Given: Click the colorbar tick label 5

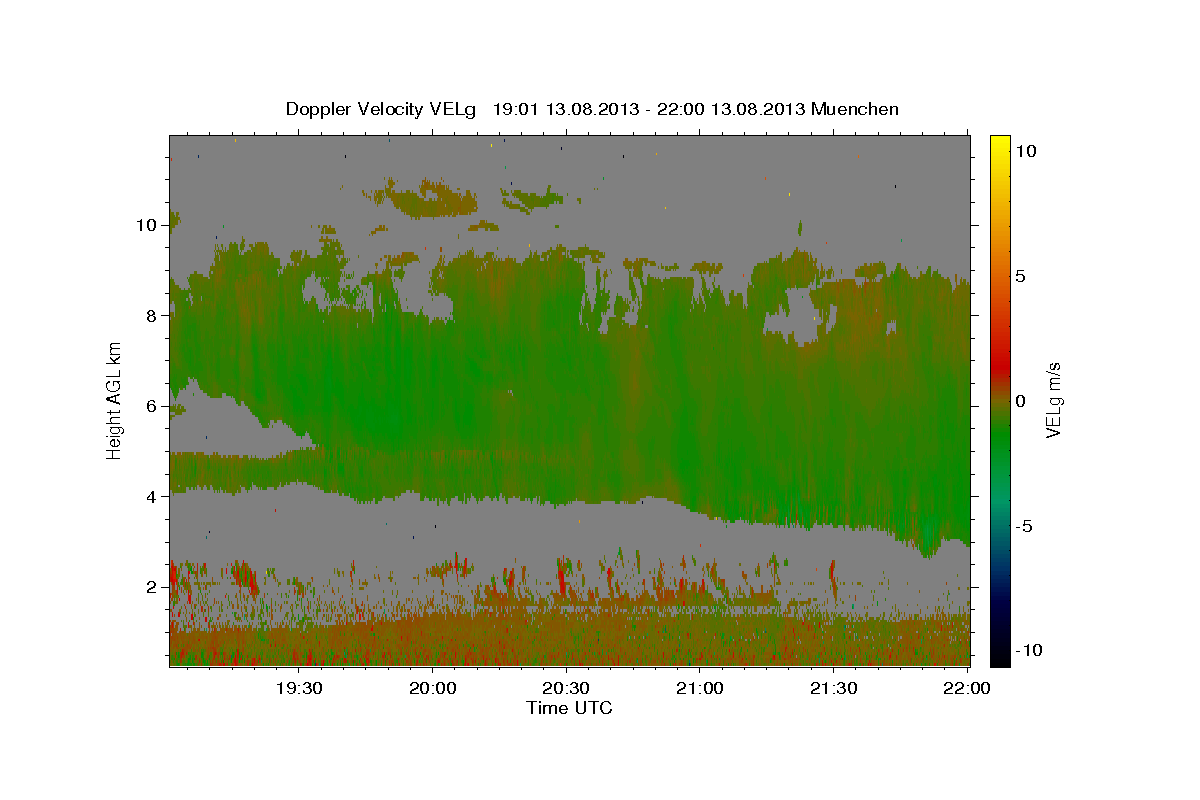Looking at the screenshot, I should [1020, 276].
